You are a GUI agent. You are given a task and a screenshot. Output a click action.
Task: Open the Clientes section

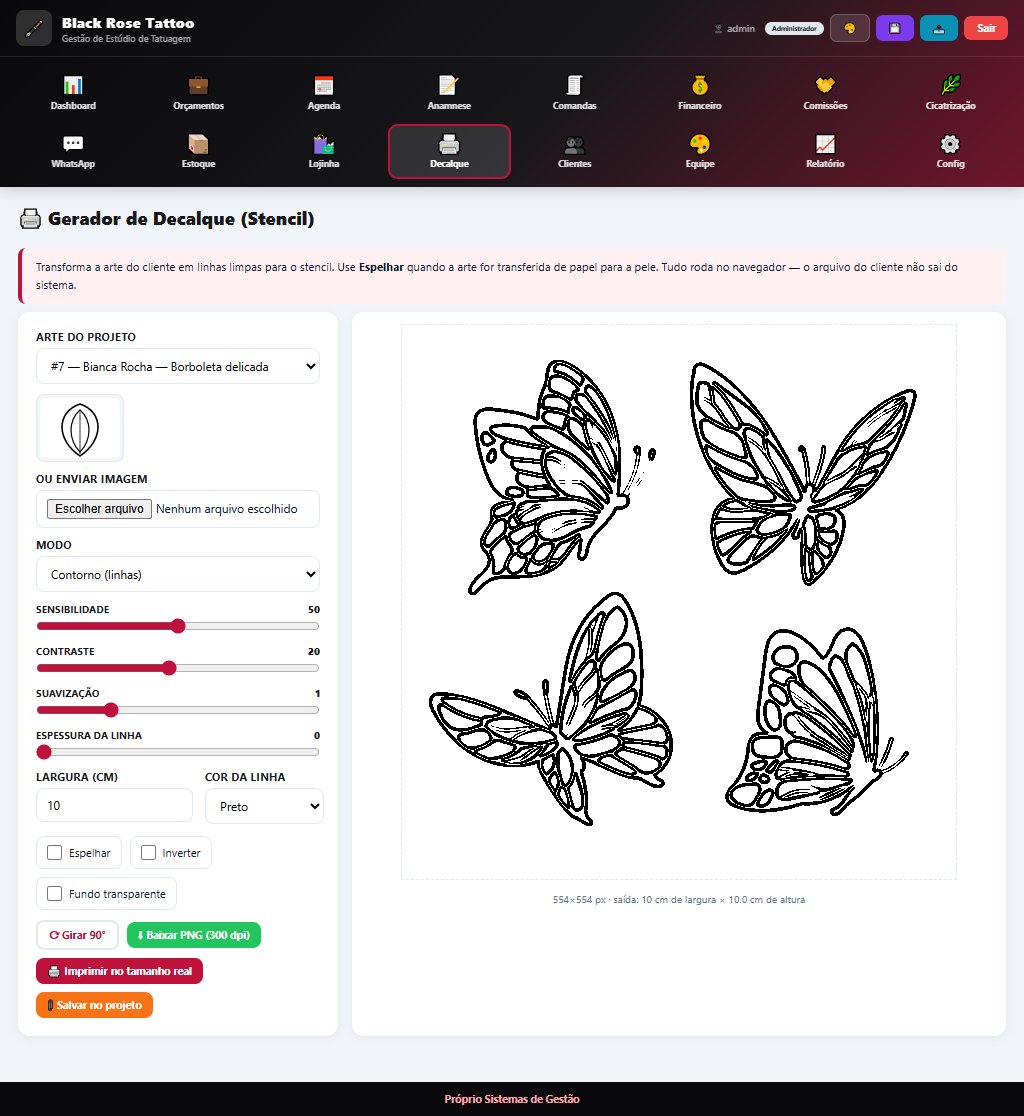[574, 152]
